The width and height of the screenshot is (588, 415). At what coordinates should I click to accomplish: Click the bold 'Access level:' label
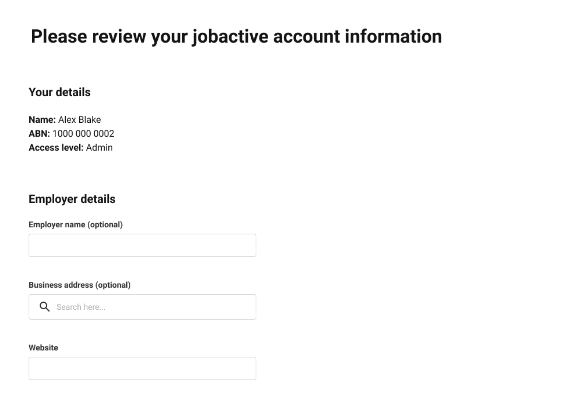56,148
